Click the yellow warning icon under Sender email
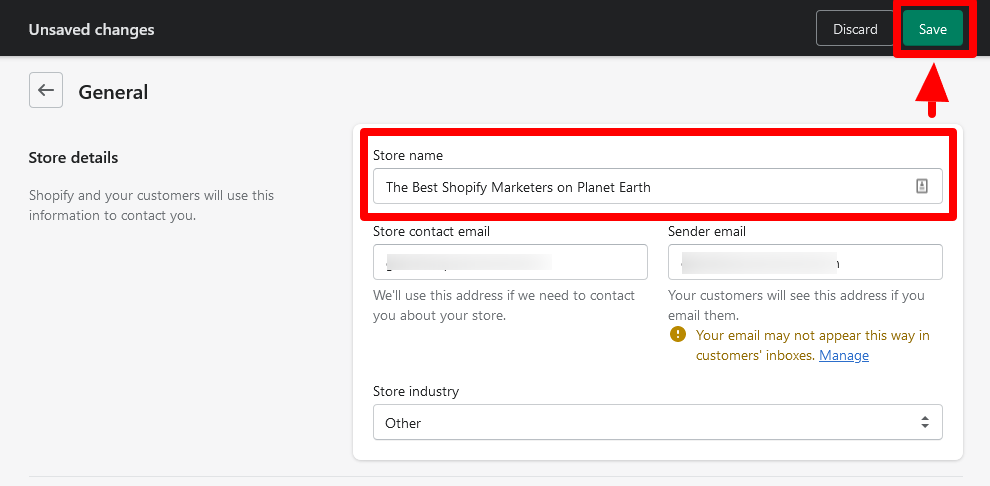Viewport: 990px width, 486px height. pos(679,335)
